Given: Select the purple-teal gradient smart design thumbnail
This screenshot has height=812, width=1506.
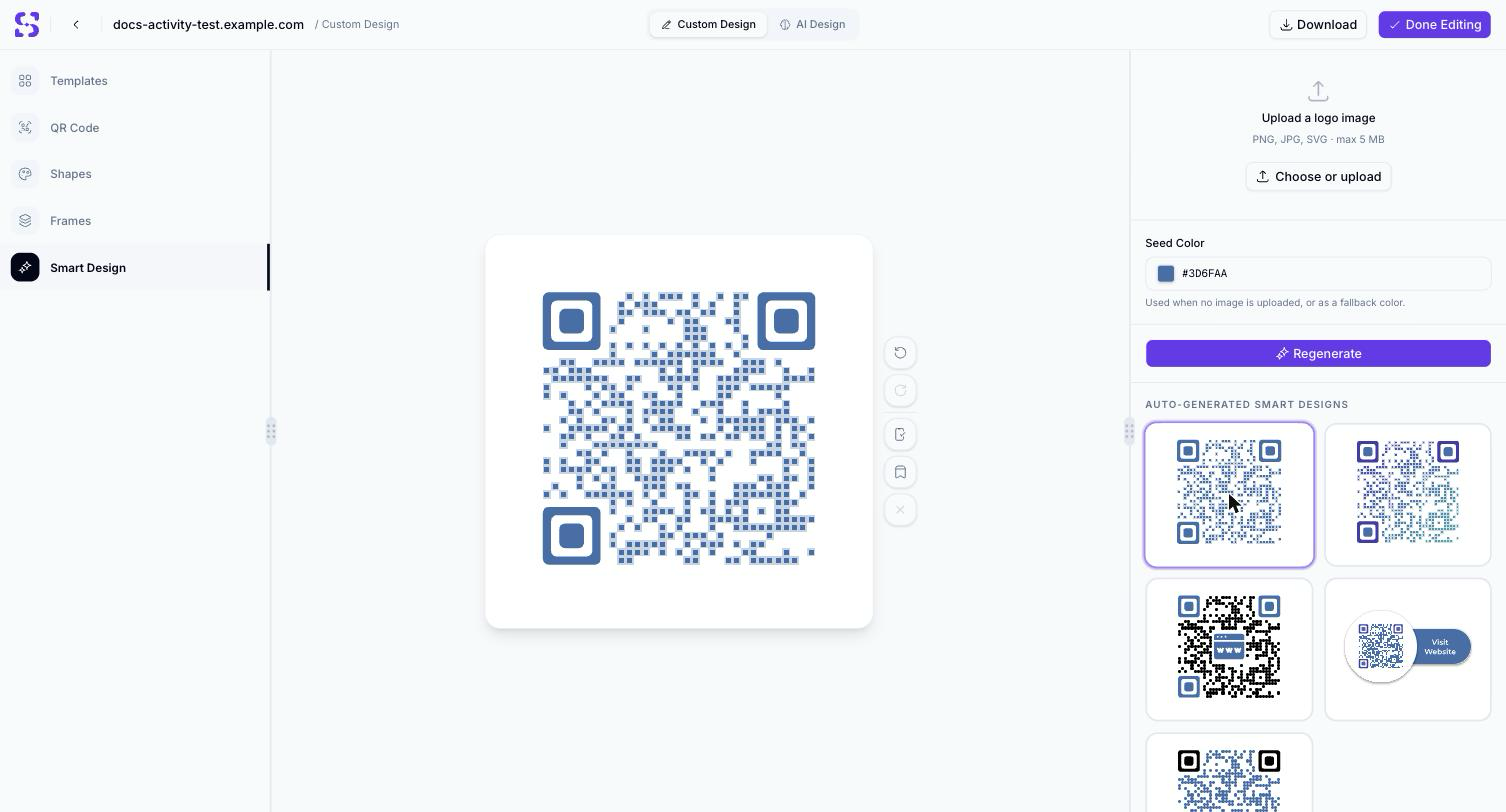Looking at the screenshot, I should coord(1408,495).
